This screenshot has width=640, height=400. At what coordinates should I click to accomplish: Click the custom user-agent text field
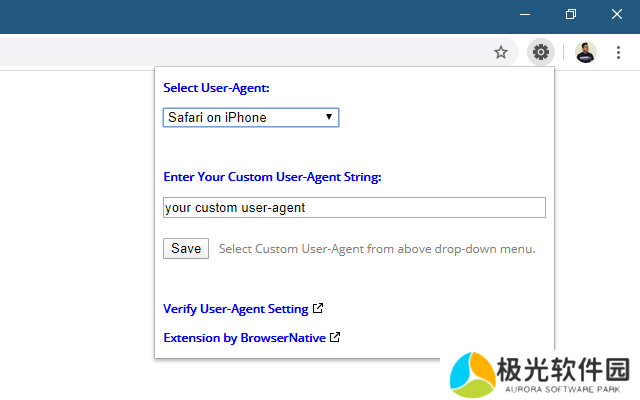pos(354,208)
